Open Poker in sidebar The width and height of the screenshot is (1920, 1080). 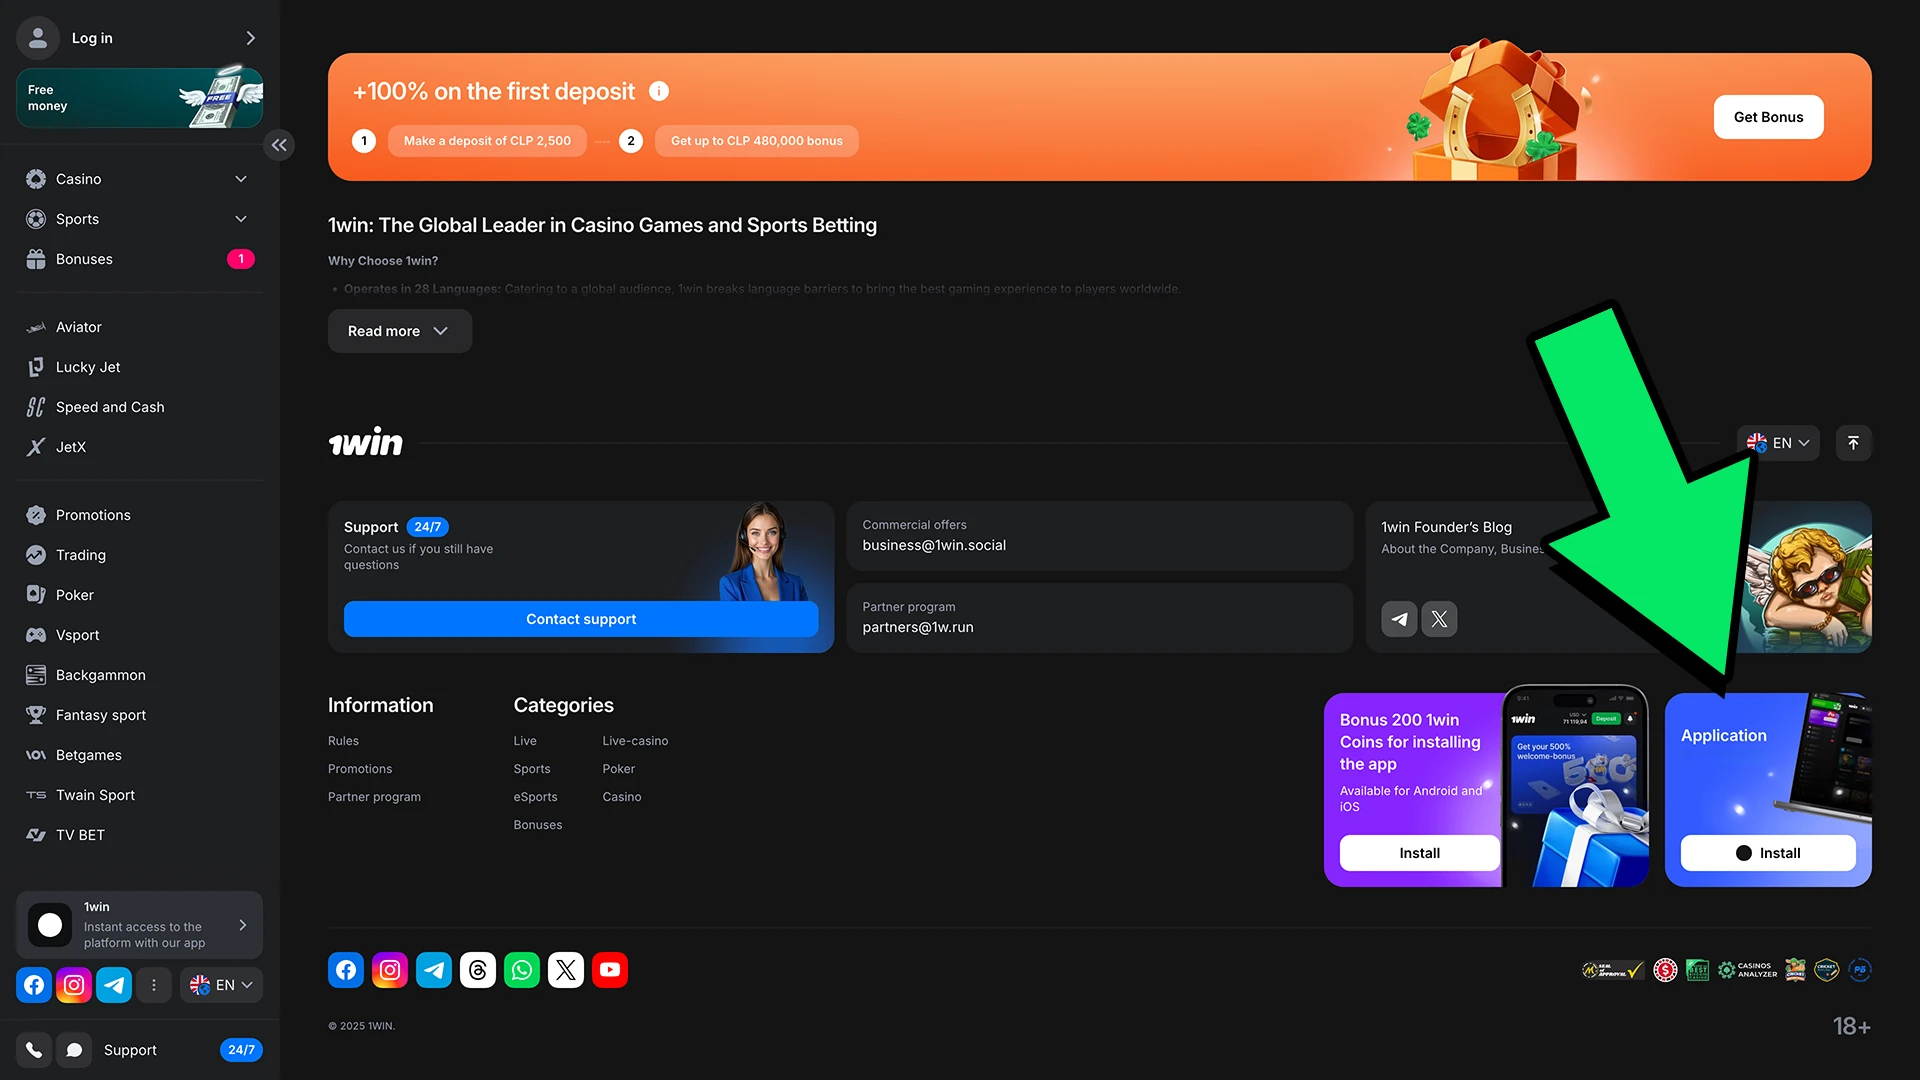click(x=139, y=595)
